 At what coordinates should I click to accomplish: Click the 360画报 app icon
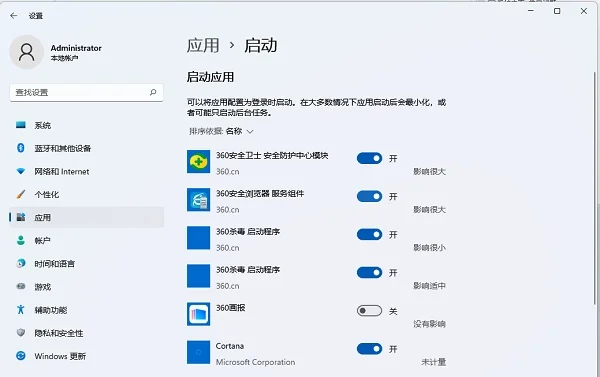pos(198,314)
